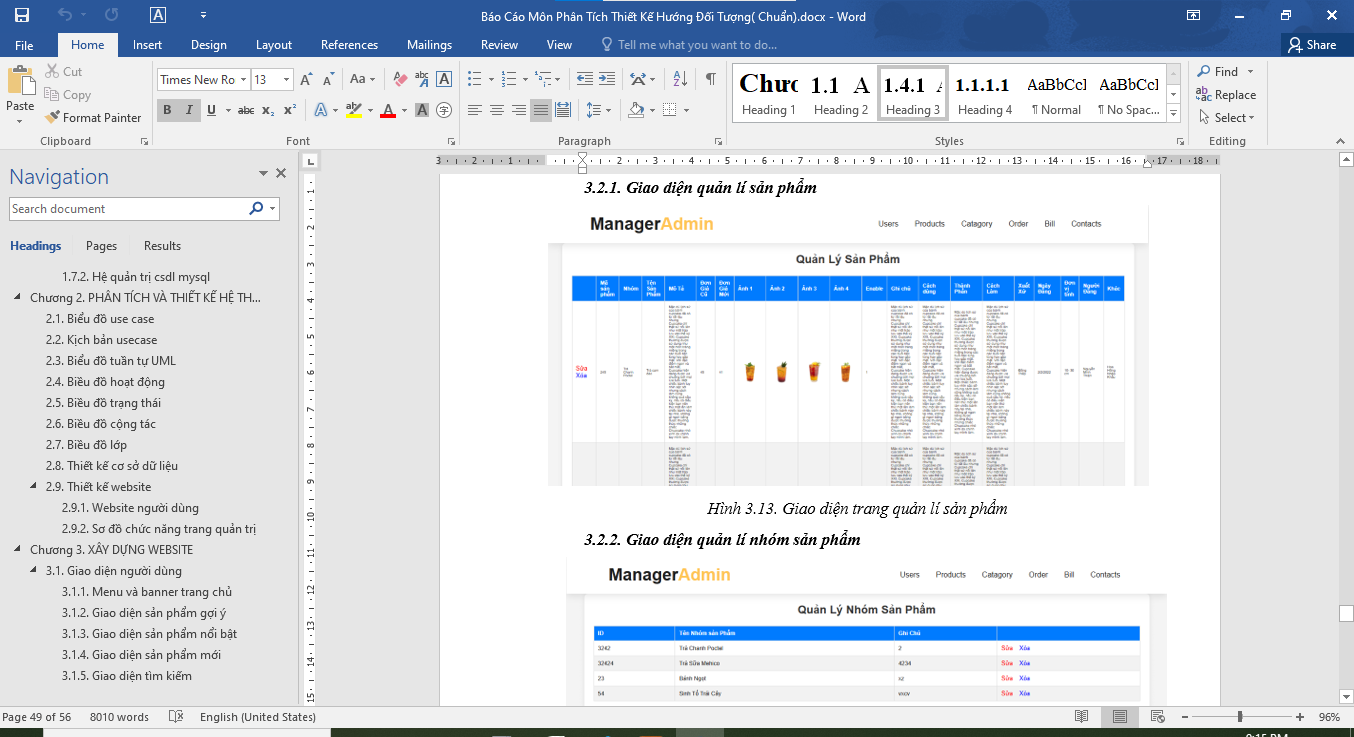Toggle Bold formatting
The image size is (1354, 737).
[x=167, y=110]
